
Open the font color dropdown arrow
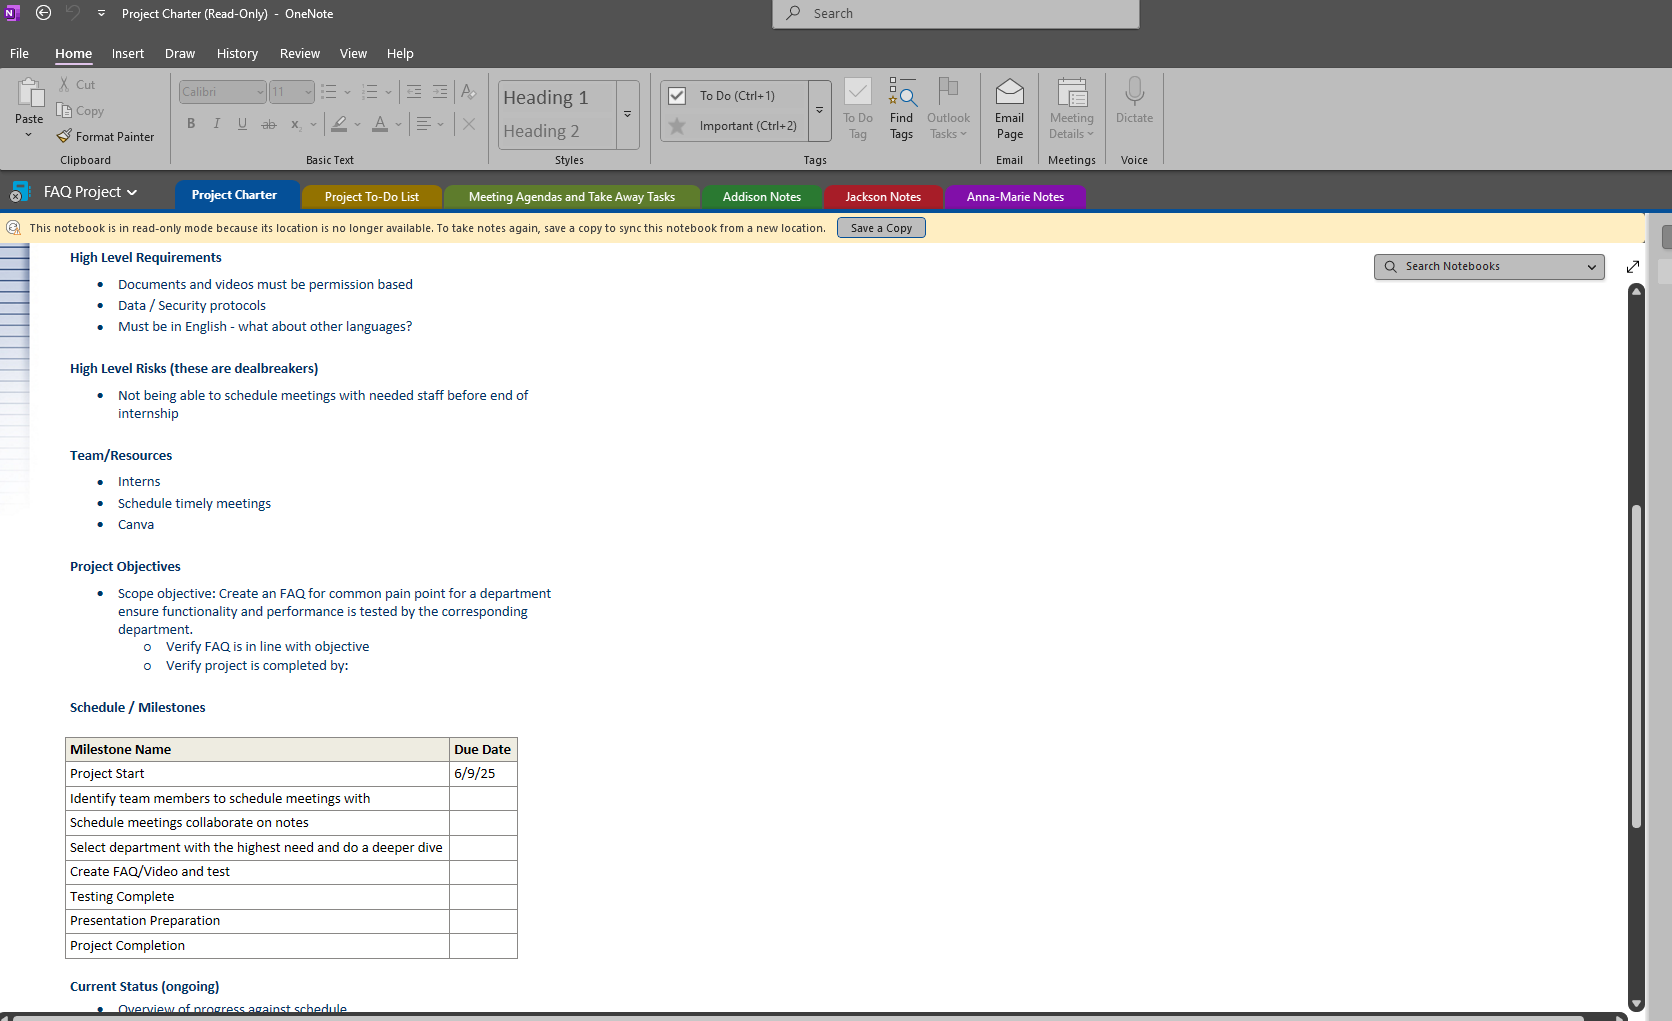pyautogui.click(x=398, y=124)
